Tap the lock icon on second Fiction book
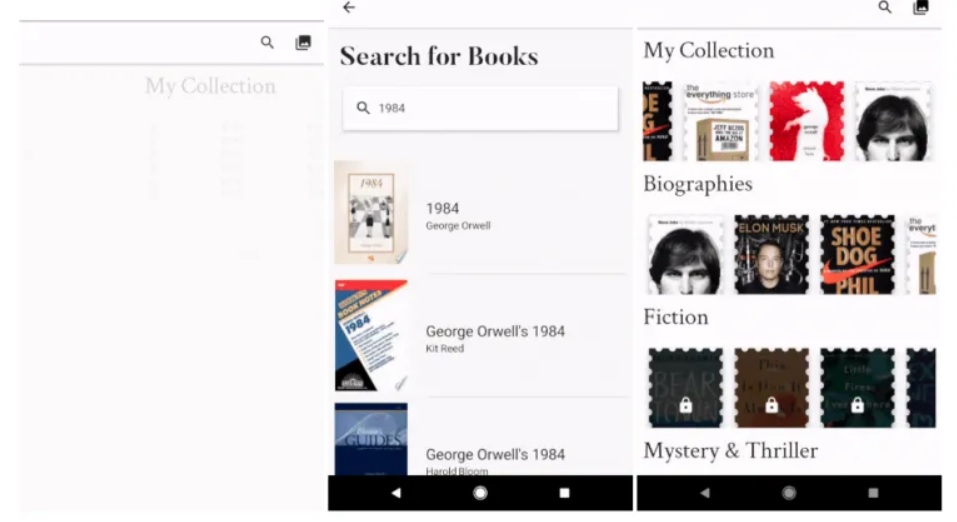The height and width of the screenshot is (522, 957). pos(771,405)
